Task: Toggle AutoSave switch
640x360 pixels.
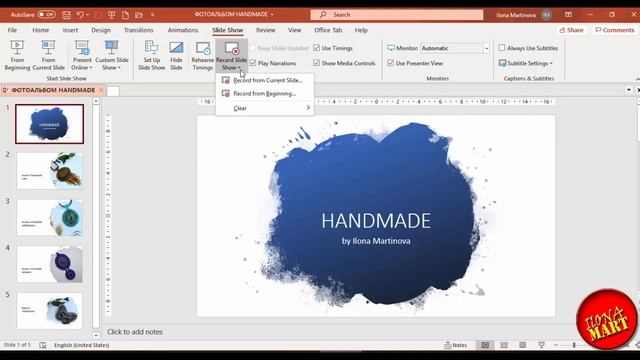Action: click(47, 14)
